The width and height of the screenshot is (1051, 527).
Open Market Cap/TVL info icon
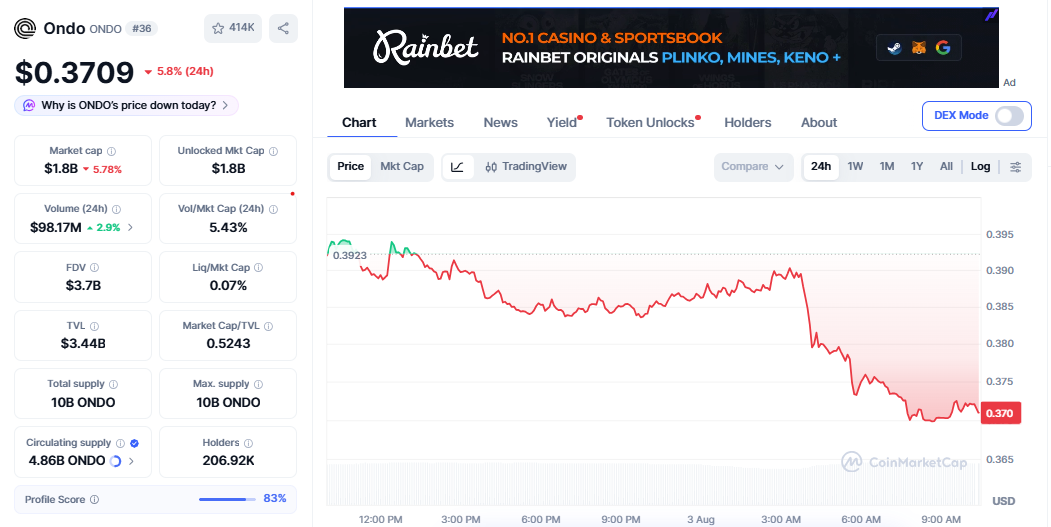pyautogui.click(x=268, y=326)
